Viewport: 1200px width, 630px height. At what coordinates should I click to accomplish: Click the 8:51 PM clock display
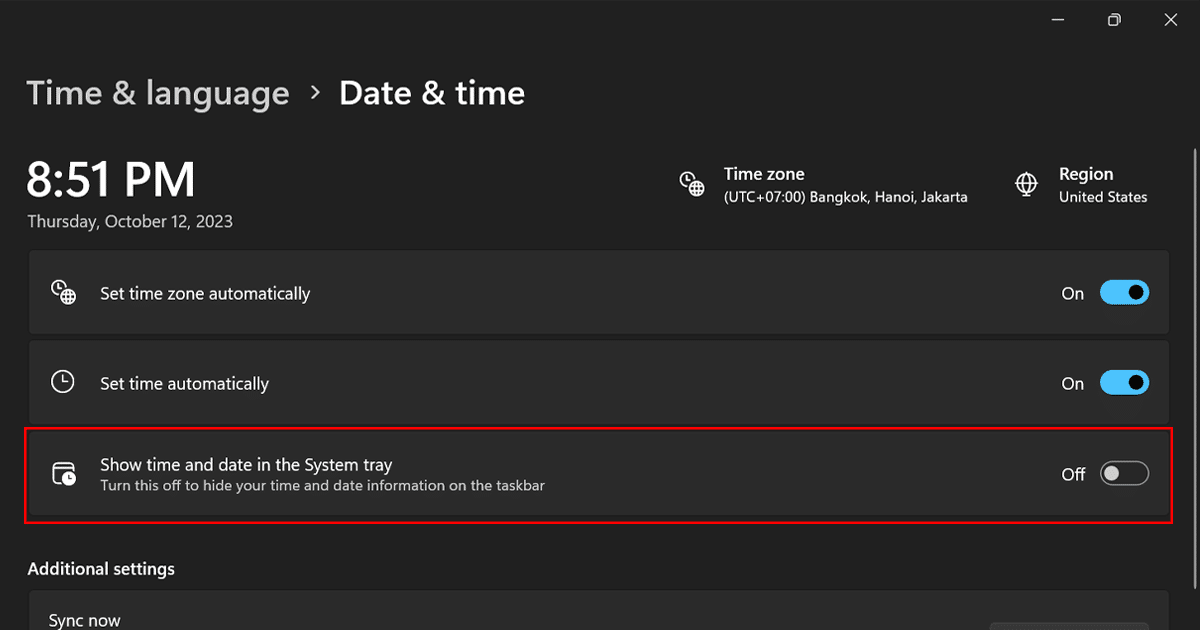111,180
